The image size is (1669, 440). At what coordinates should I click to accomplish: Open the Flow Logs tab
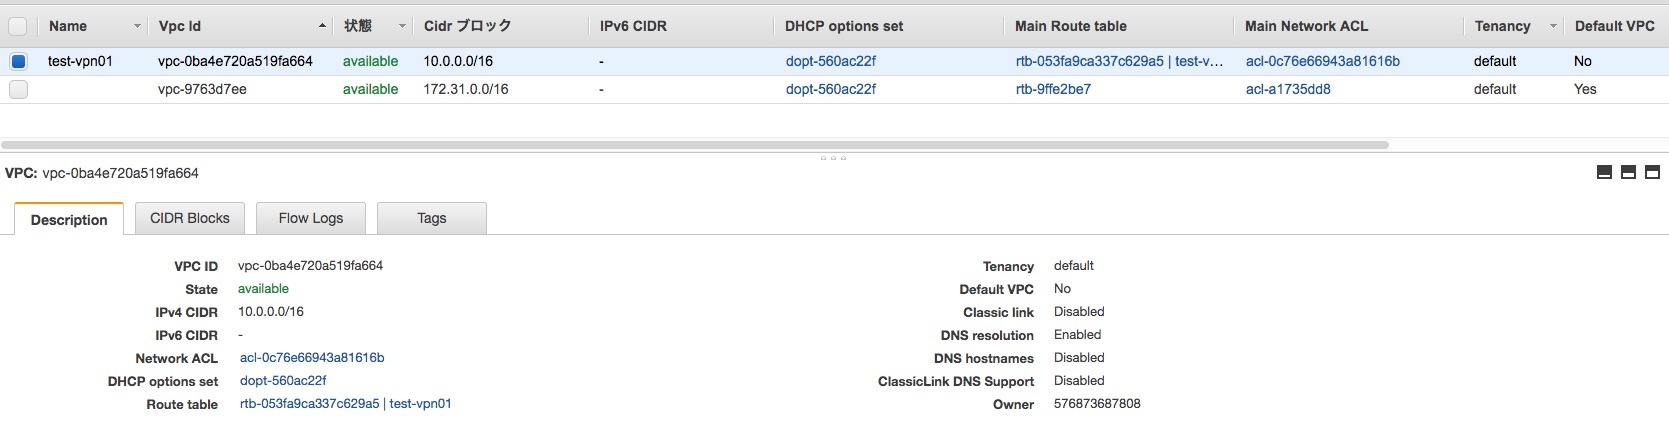coord(311,218)
